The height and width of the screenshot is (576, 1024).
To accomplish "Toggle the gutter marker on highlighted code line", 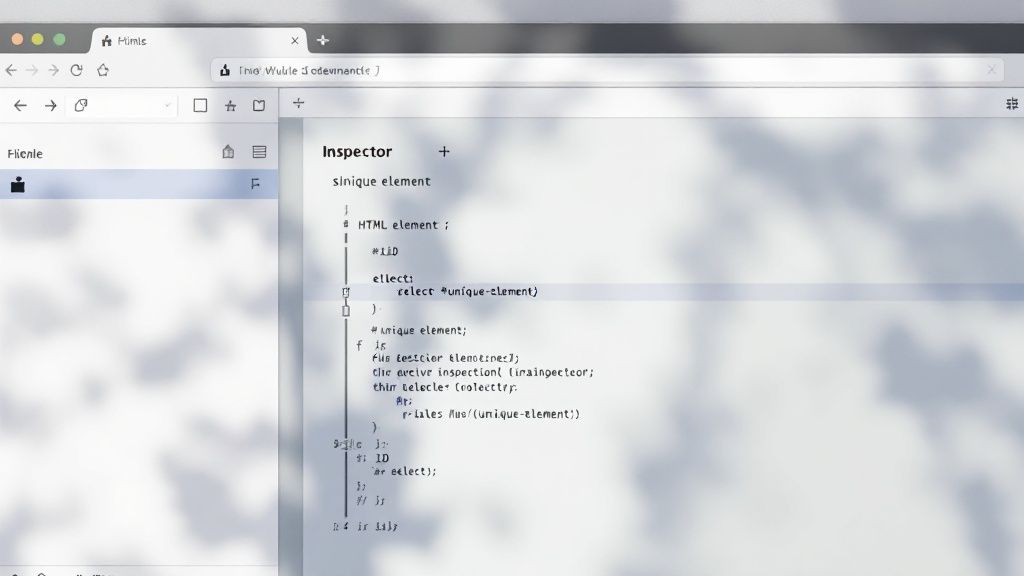I will (x=346, y=292).
